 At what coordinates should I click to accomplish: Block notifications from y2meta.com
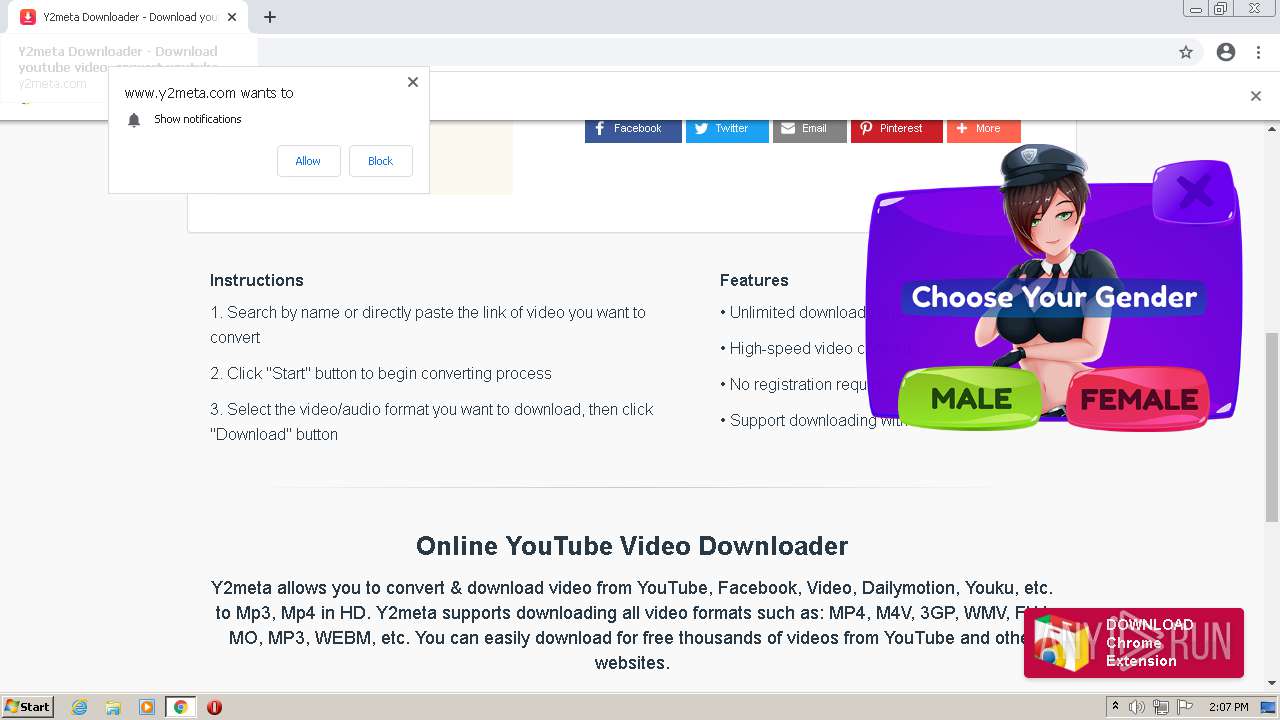(380, 161)
